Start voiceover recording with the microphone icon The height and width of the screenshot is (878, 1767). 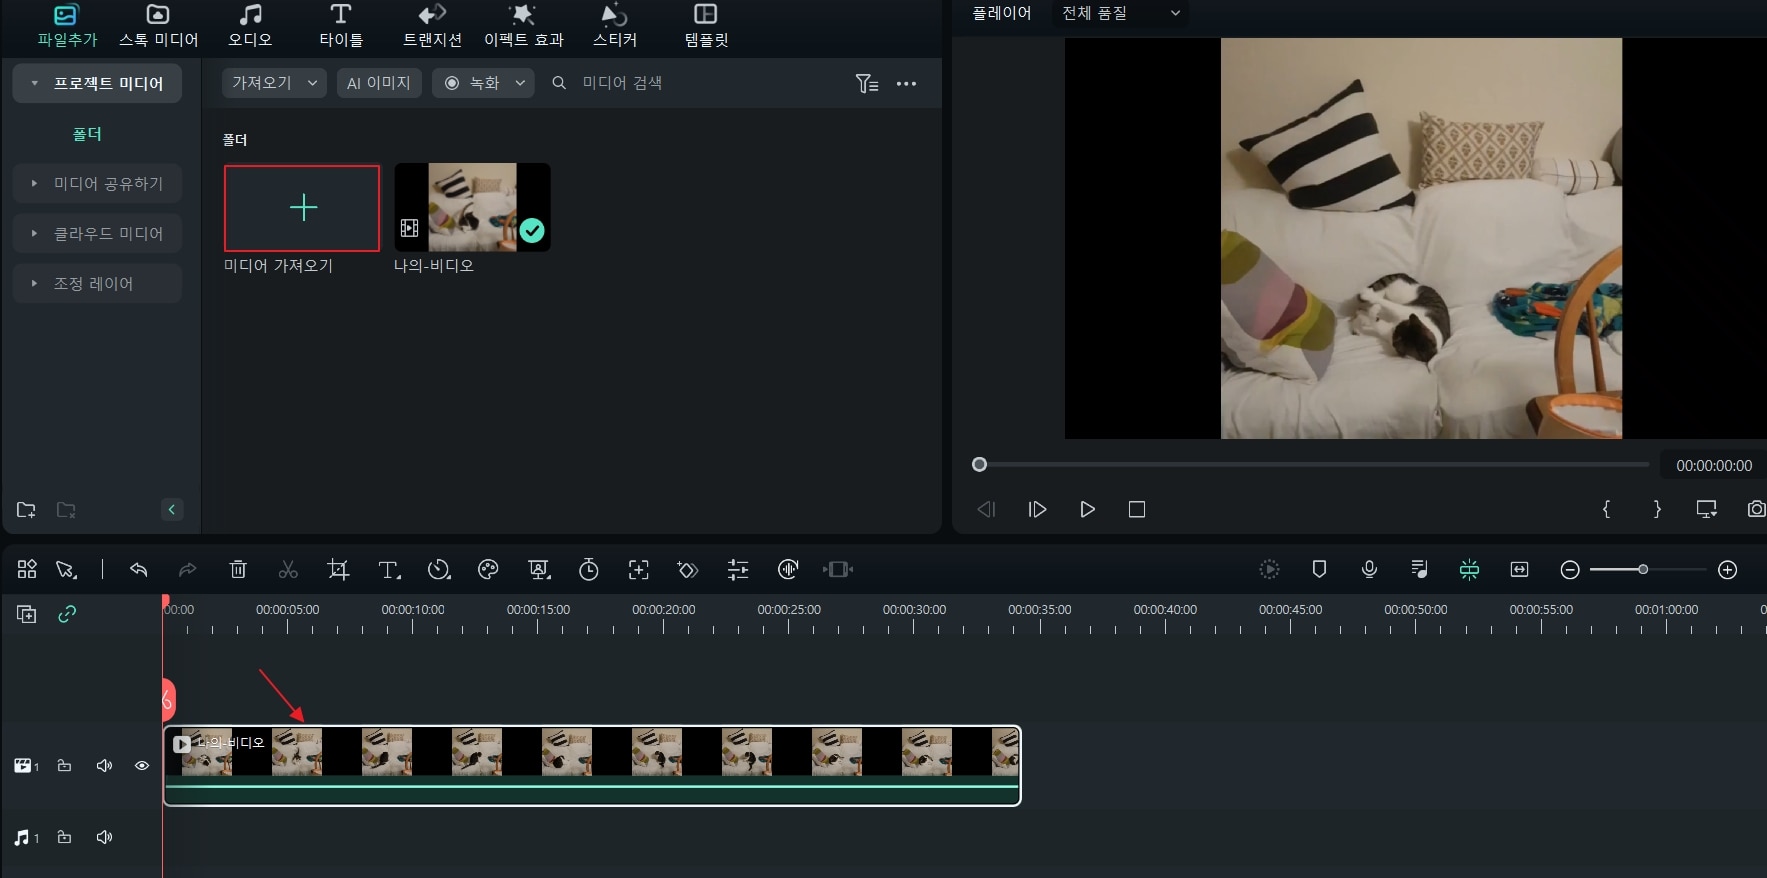[1369, 570]
